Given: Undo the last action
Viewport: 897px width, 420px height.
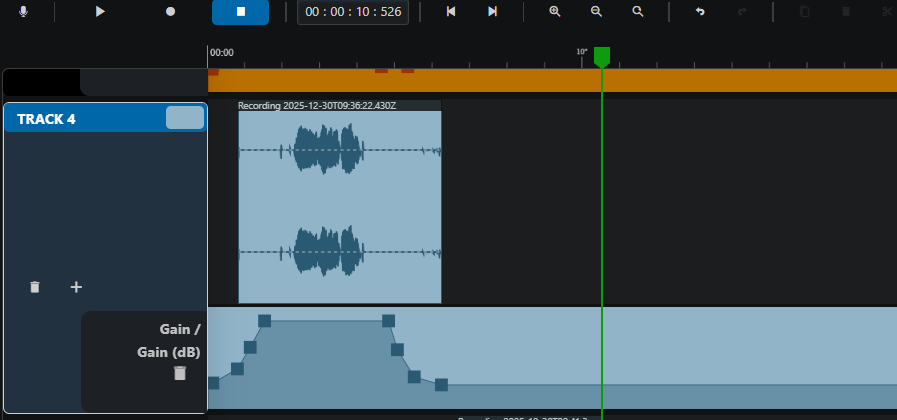Looking at the screenshot, I should (x=700, y=11).
